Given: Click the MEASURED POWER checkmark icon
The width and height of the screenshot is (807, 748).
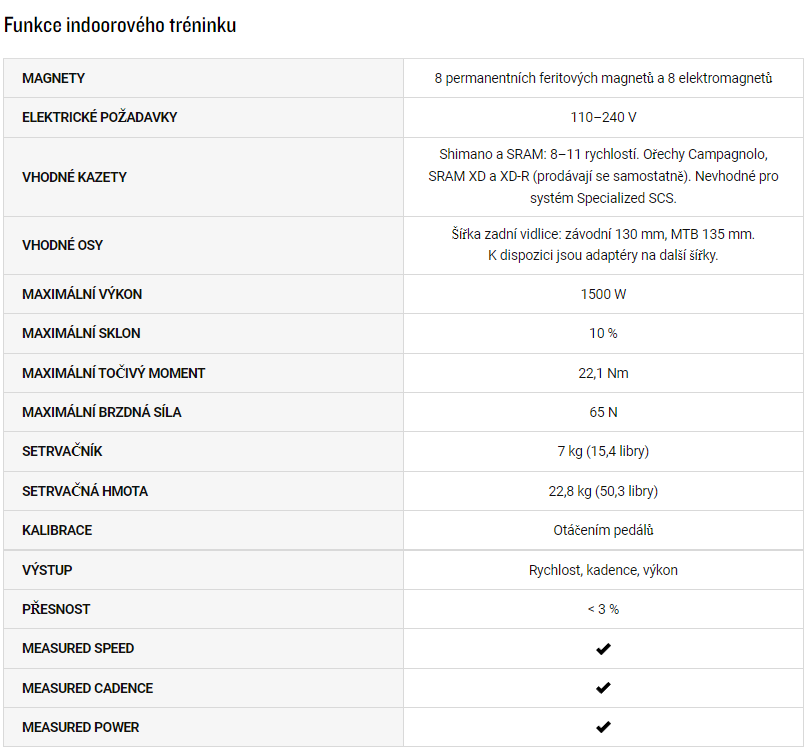Looking at the screenshot, I should point(603,727).
